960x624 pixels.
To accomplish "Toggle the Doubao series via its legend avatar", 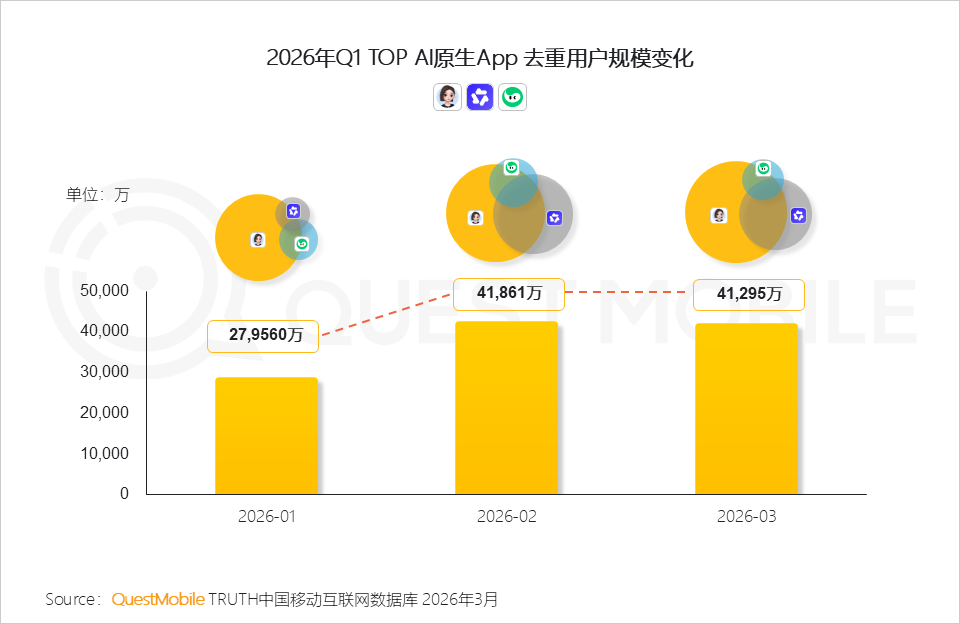I will pyautogui.click(x=448, y=97).
